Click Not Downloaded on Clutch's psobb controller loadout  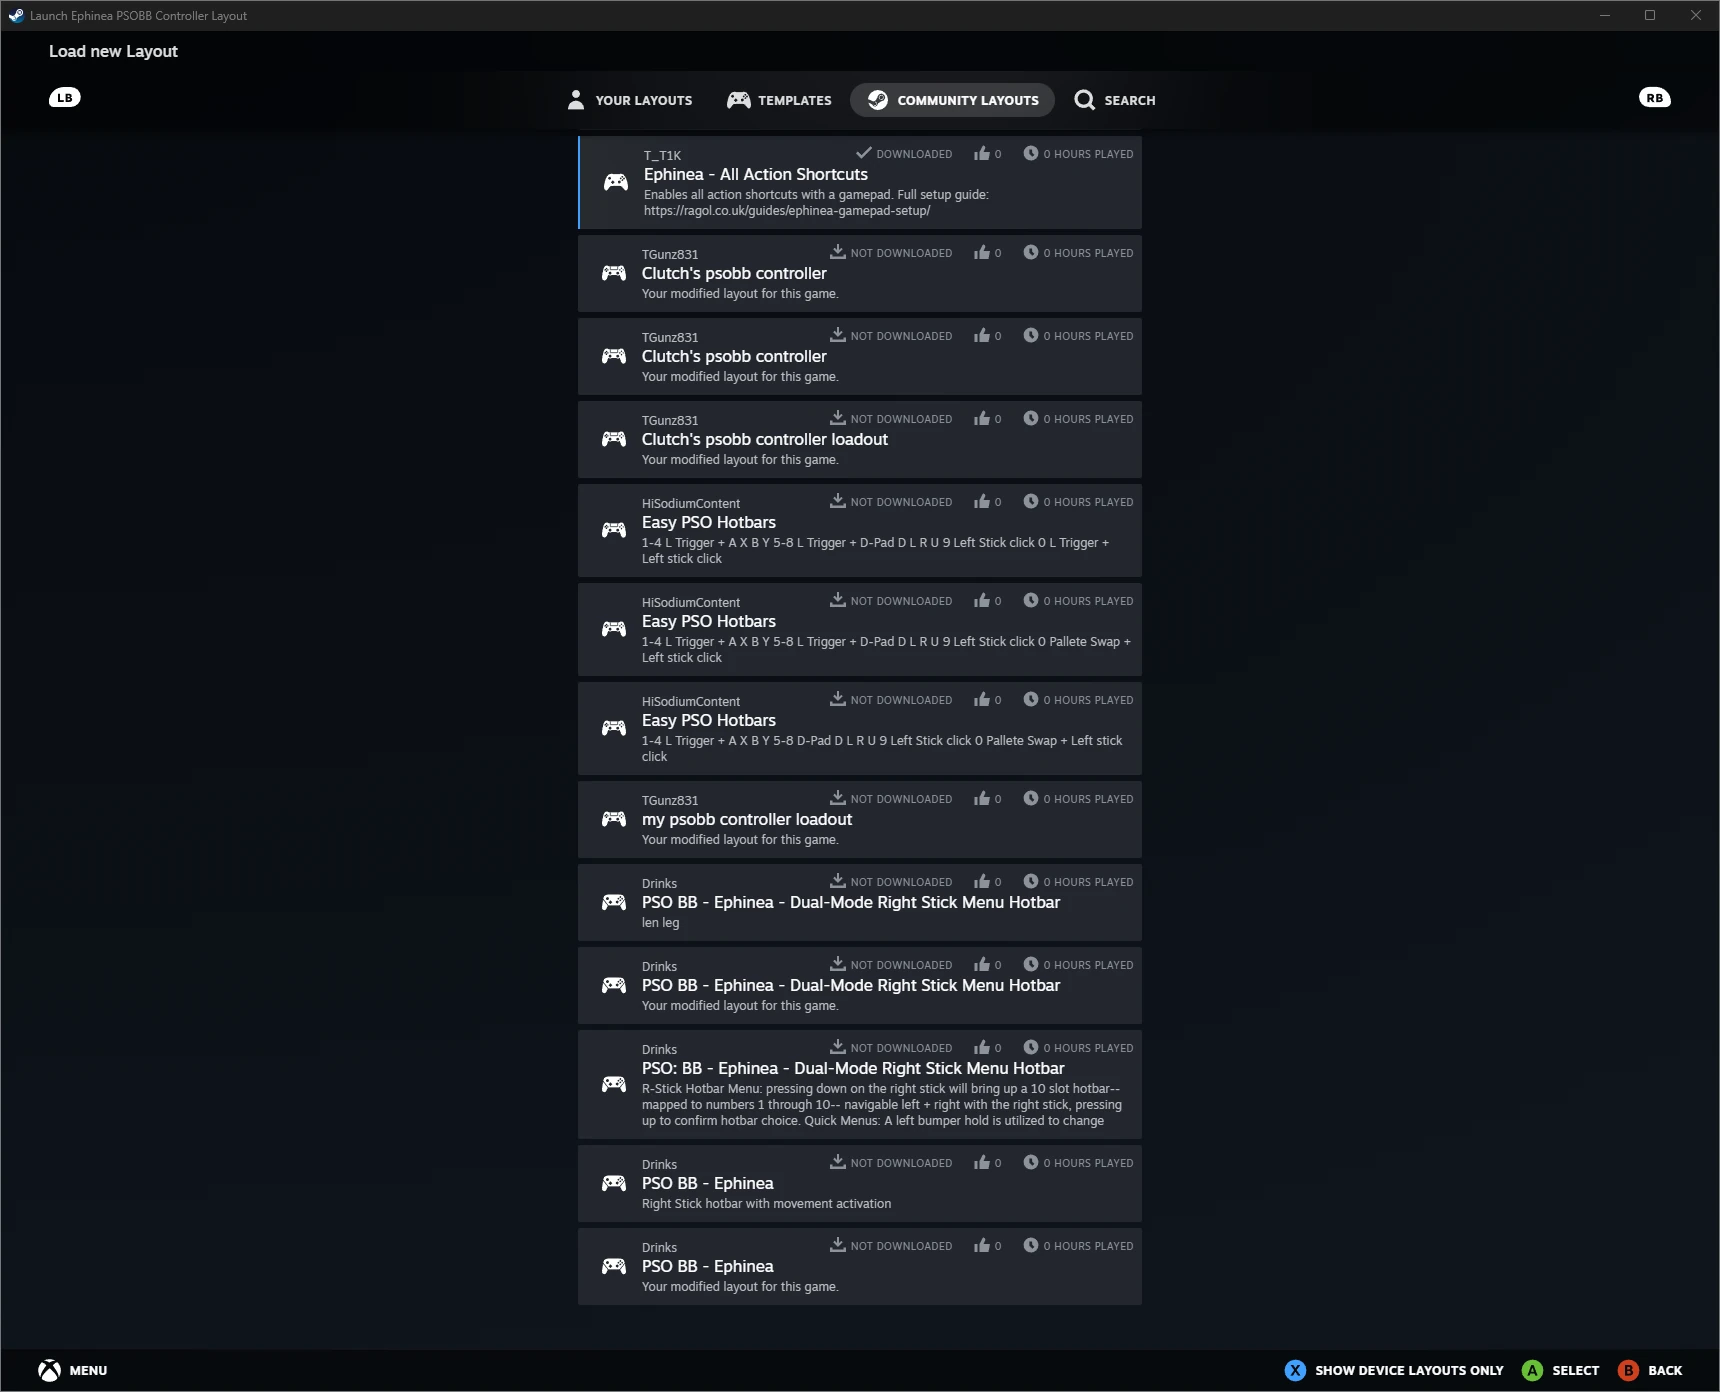tap(890, 418)
